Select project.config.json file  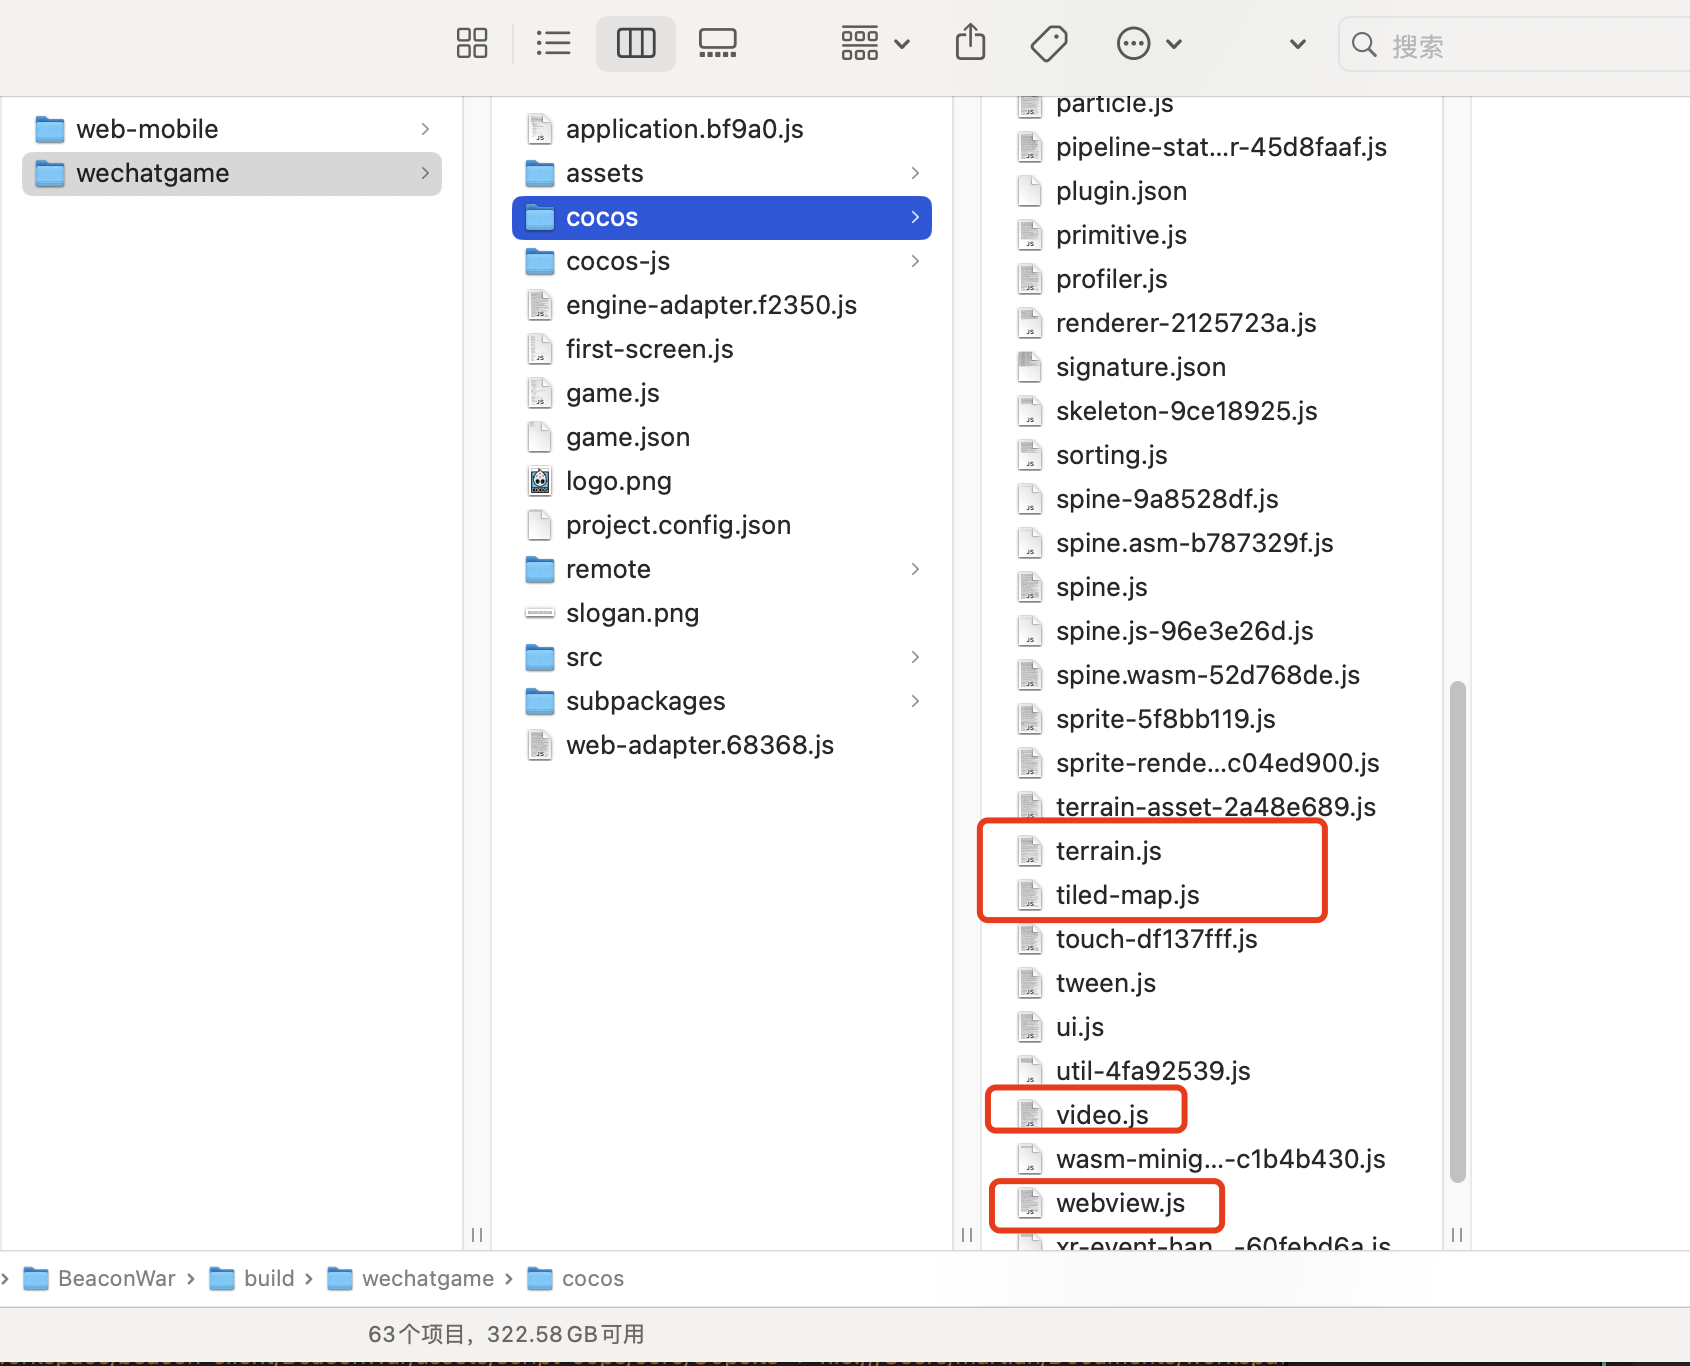pyautogui.click(x=721, y=525)
